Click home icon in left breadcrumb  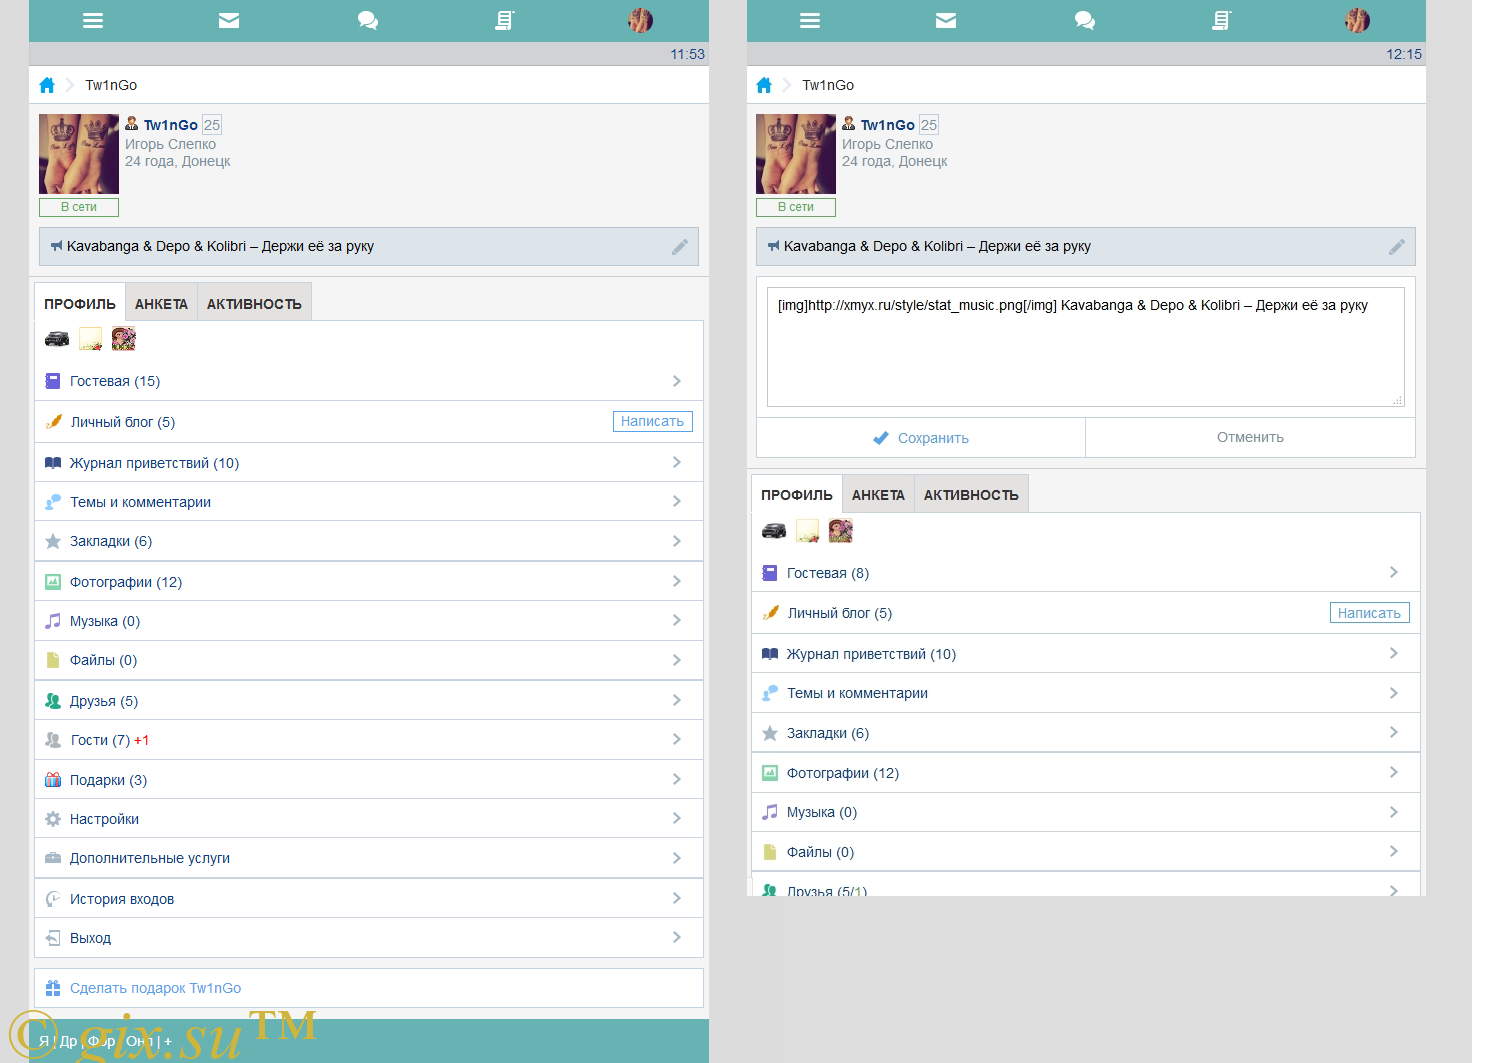point(47,85)
